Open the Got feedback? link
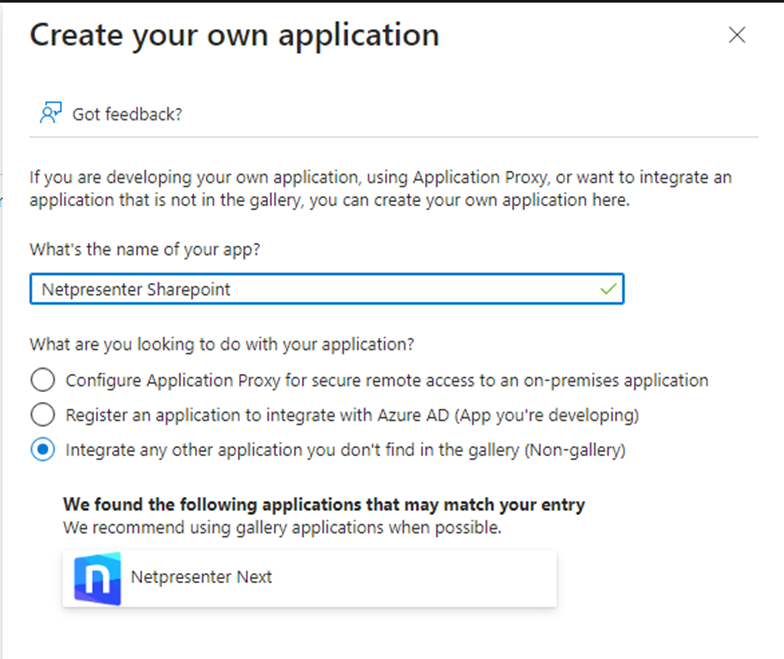Viewport: 784px width, 659px height. (x=127, y=114)
